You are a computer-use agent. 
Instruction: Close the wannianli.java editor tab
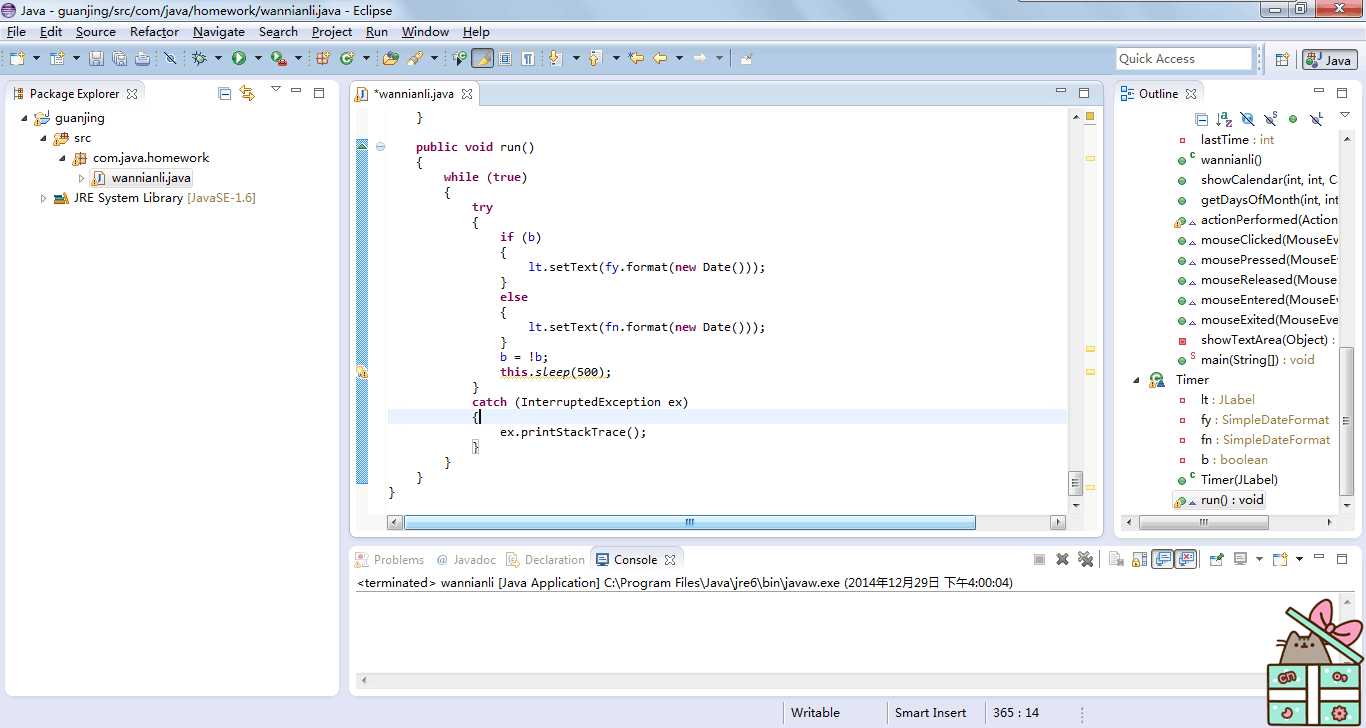pyautogui.click(x=467, y=94)
